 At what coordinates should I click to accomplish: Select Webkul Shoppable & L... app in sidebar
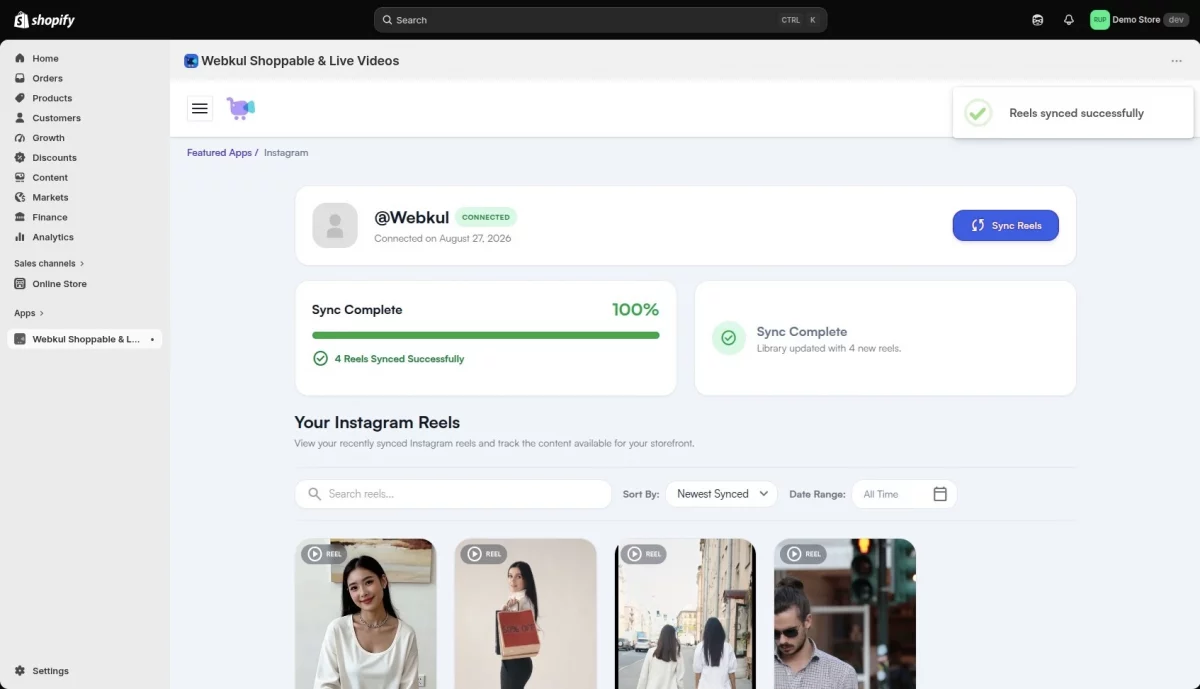85,339
